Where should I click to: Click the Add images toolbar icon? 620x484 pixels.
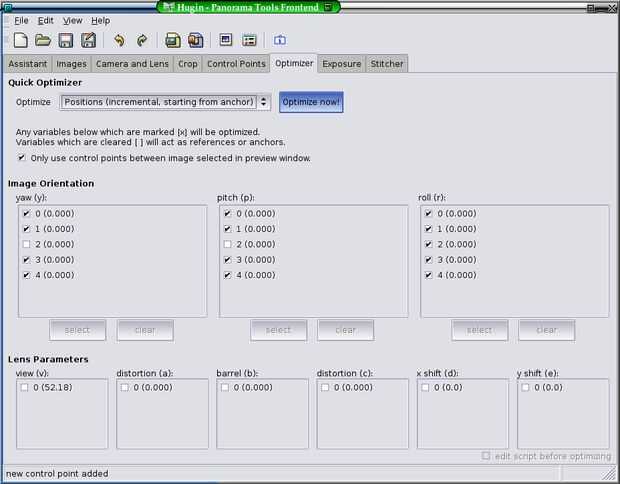[x=173, y=40]
